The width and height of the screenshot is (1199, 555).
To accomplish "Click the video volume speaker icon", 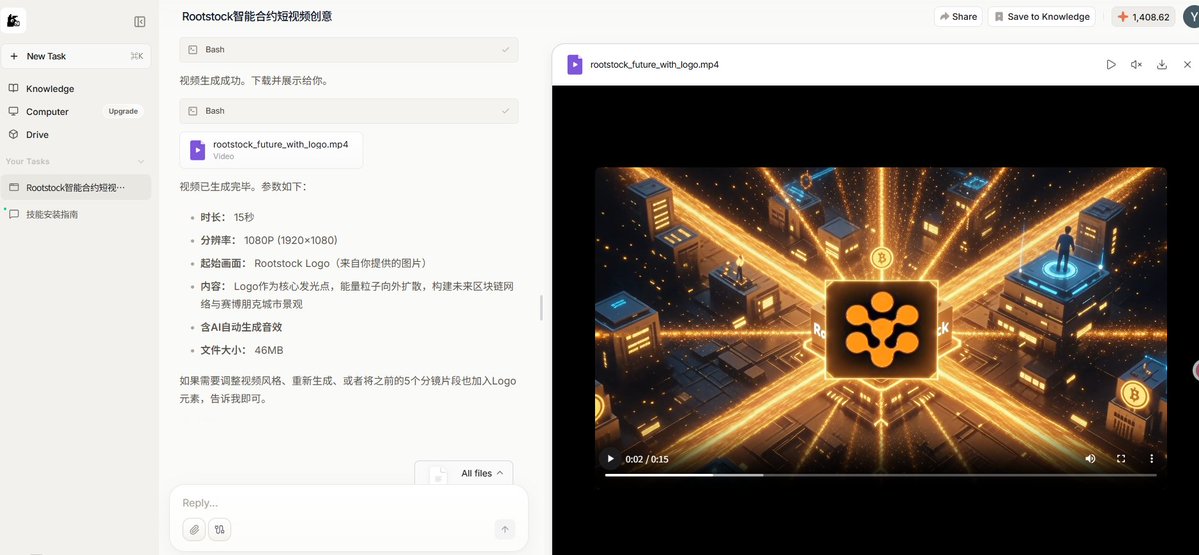I will 1090,459.
